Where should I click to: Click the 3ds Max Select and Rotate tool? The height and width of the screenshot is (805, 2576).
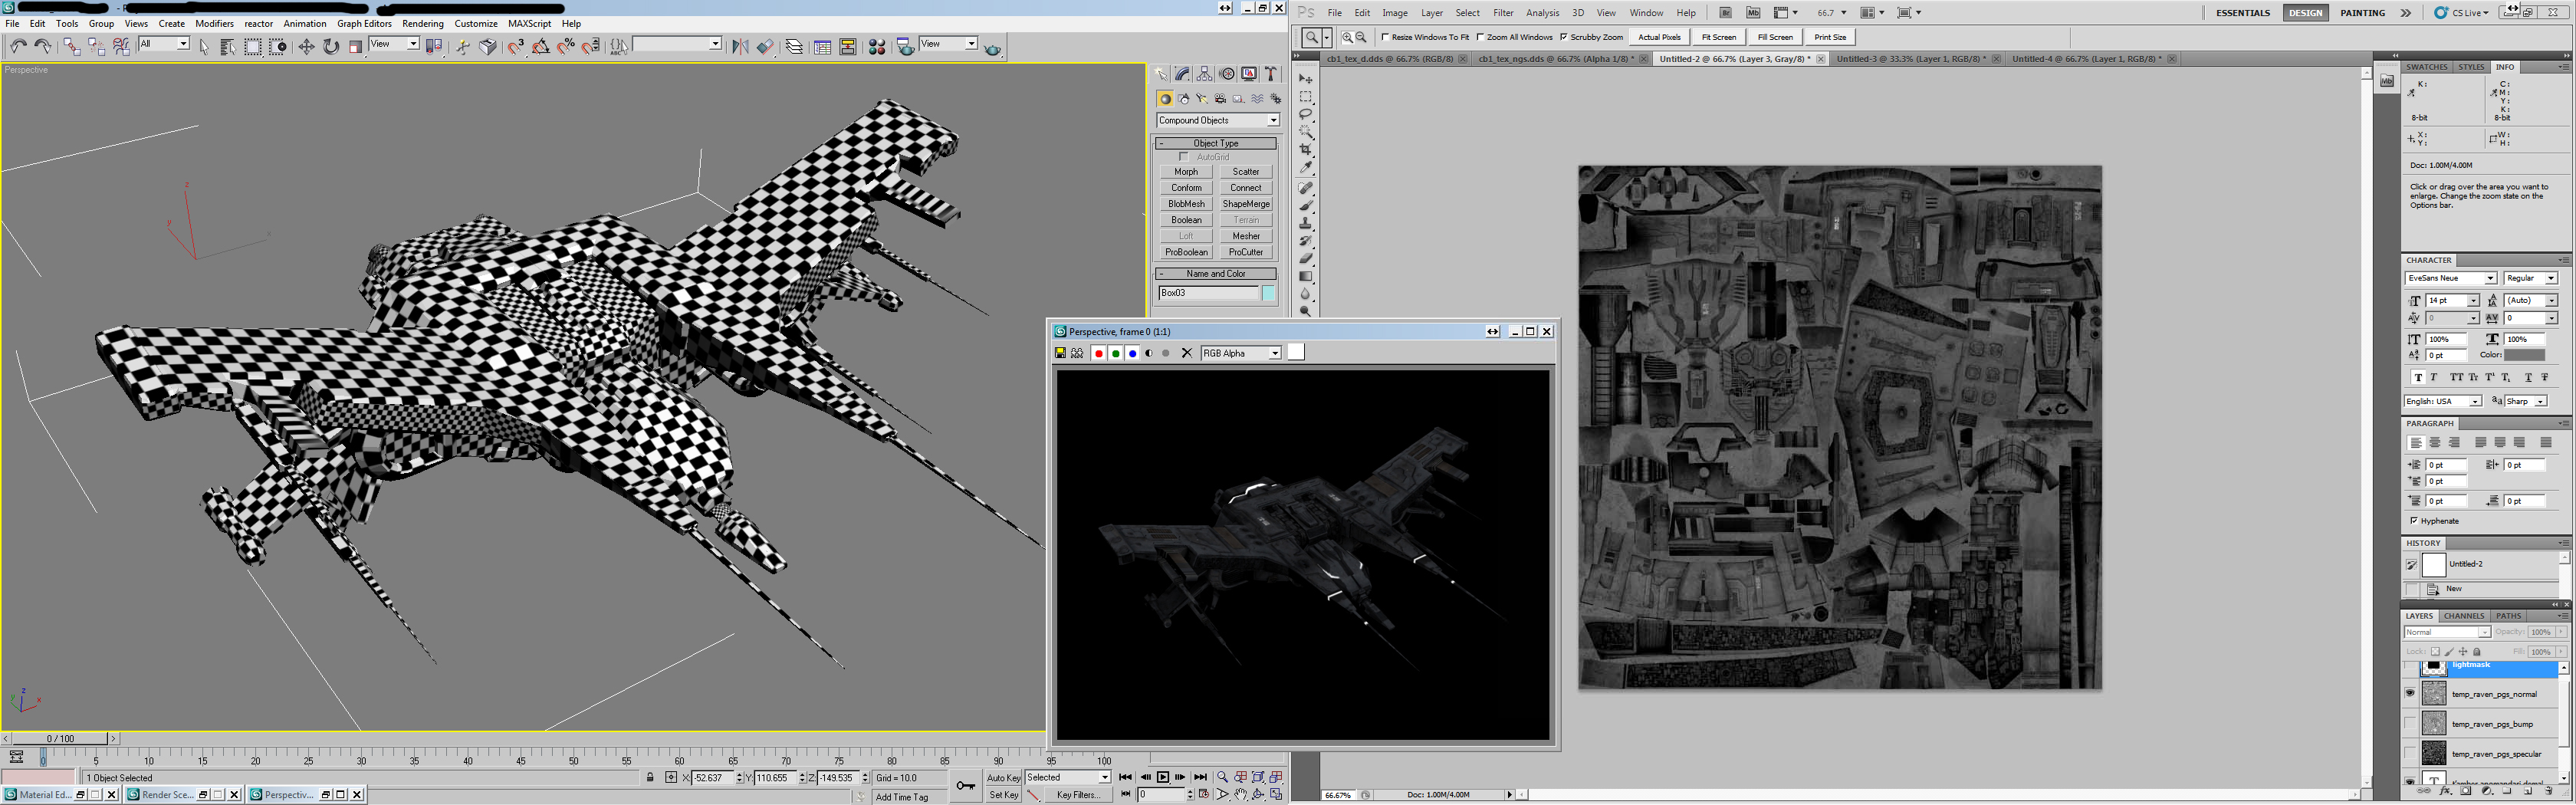point(331,47)
